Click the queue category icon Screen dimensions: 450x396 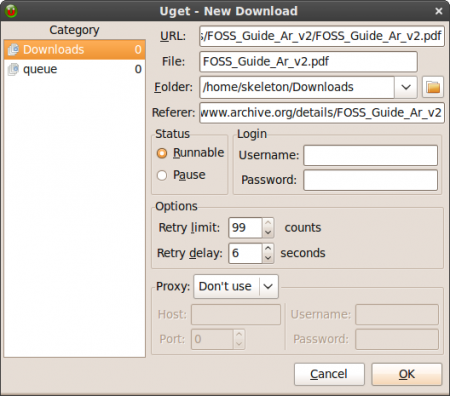(x=13, y=69)
